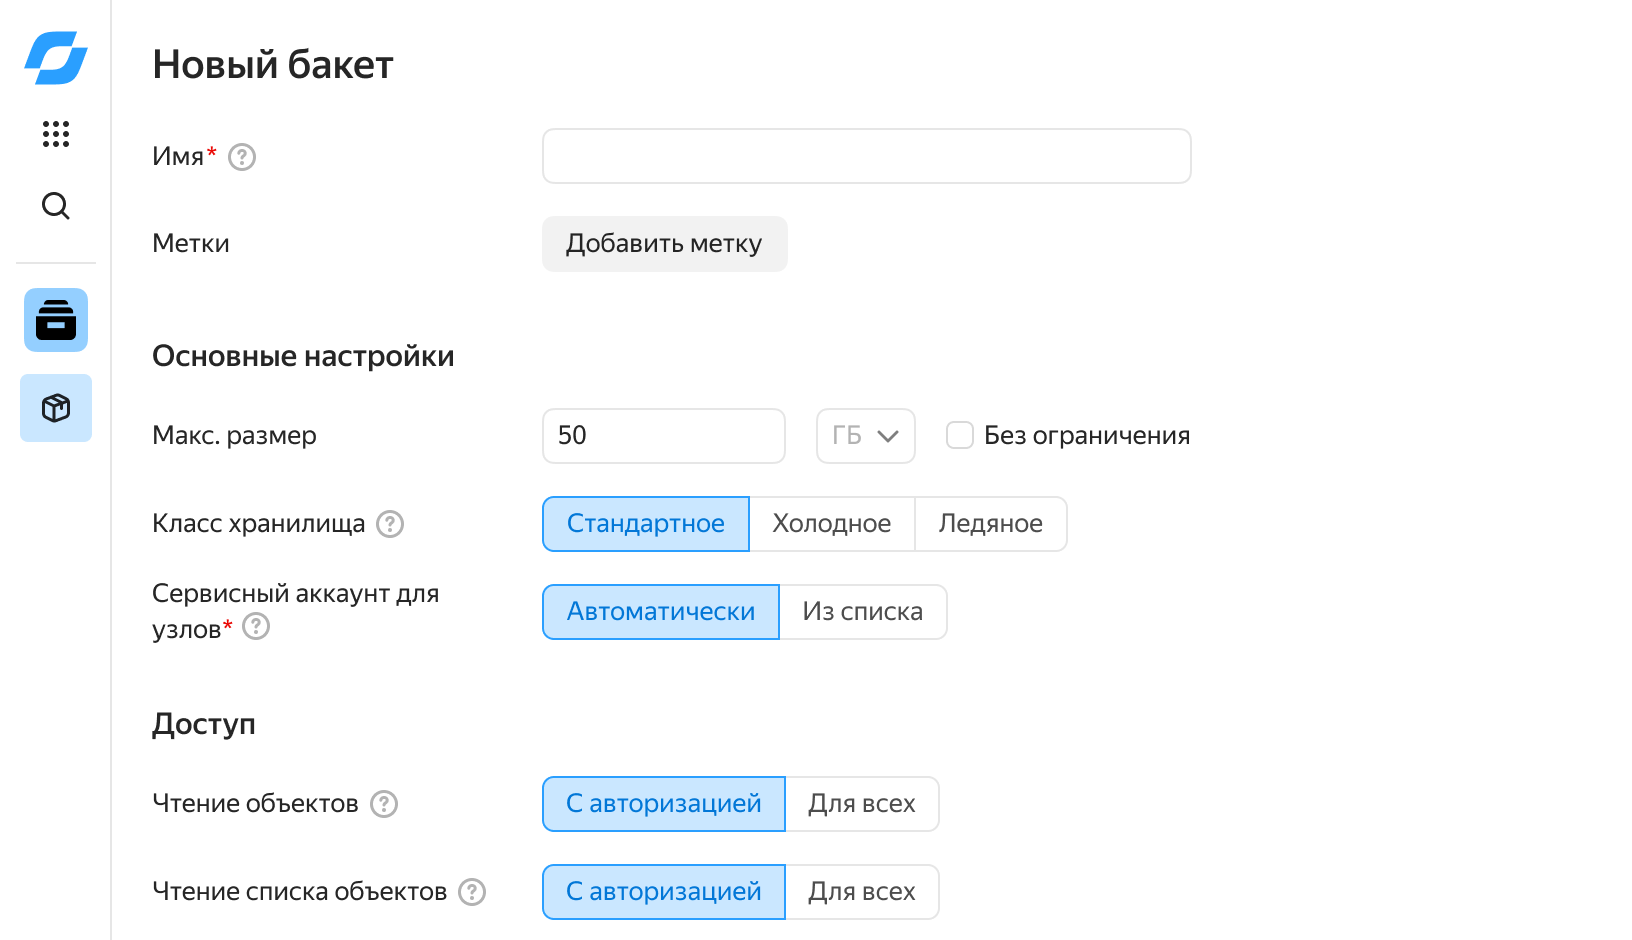Show help for Класс хранилища
Screen dimensions: 1632x940
(390, 524)
